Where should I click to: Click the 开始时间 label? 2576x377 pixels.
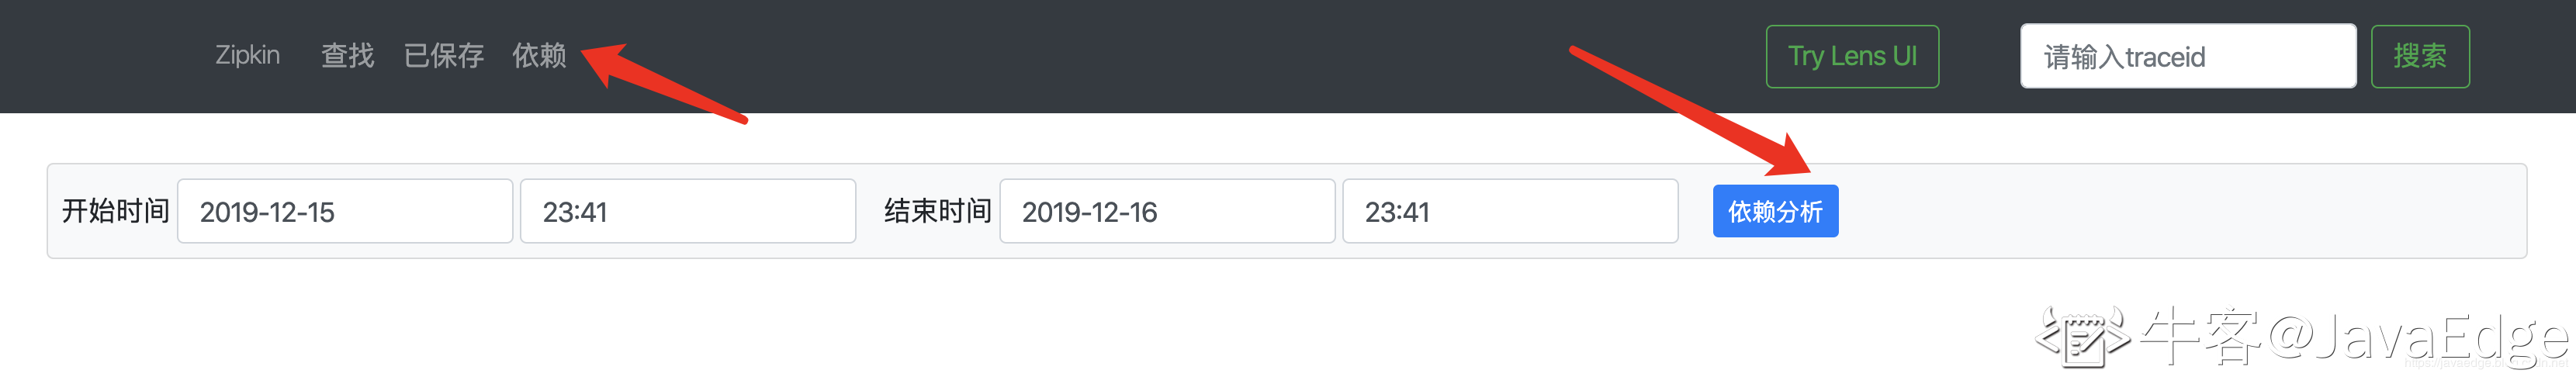tap(115, 211)
